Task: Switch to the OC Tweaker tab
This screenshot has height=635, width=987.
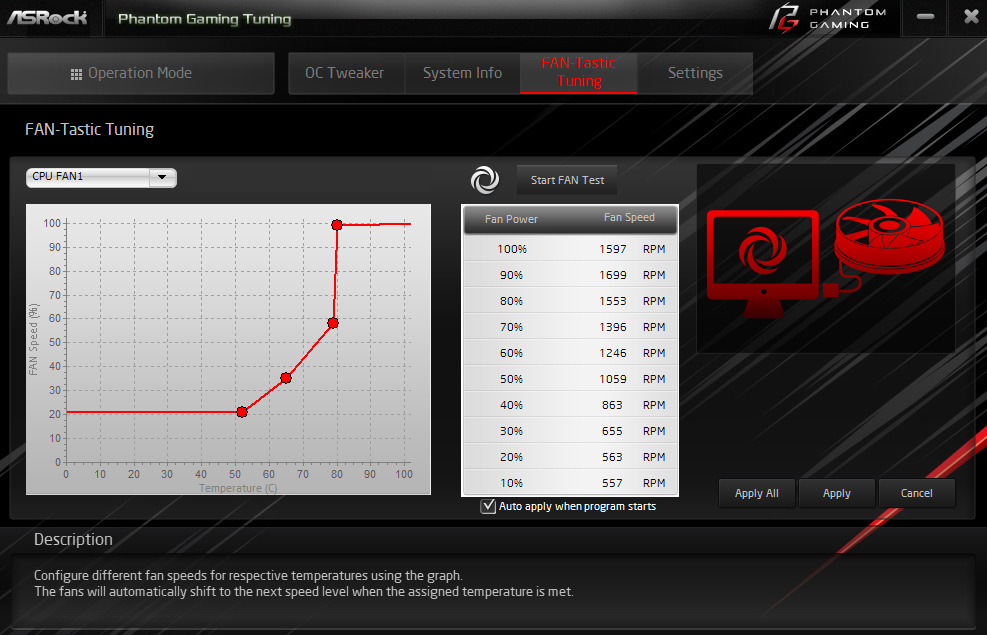Action: pos(347,73)
